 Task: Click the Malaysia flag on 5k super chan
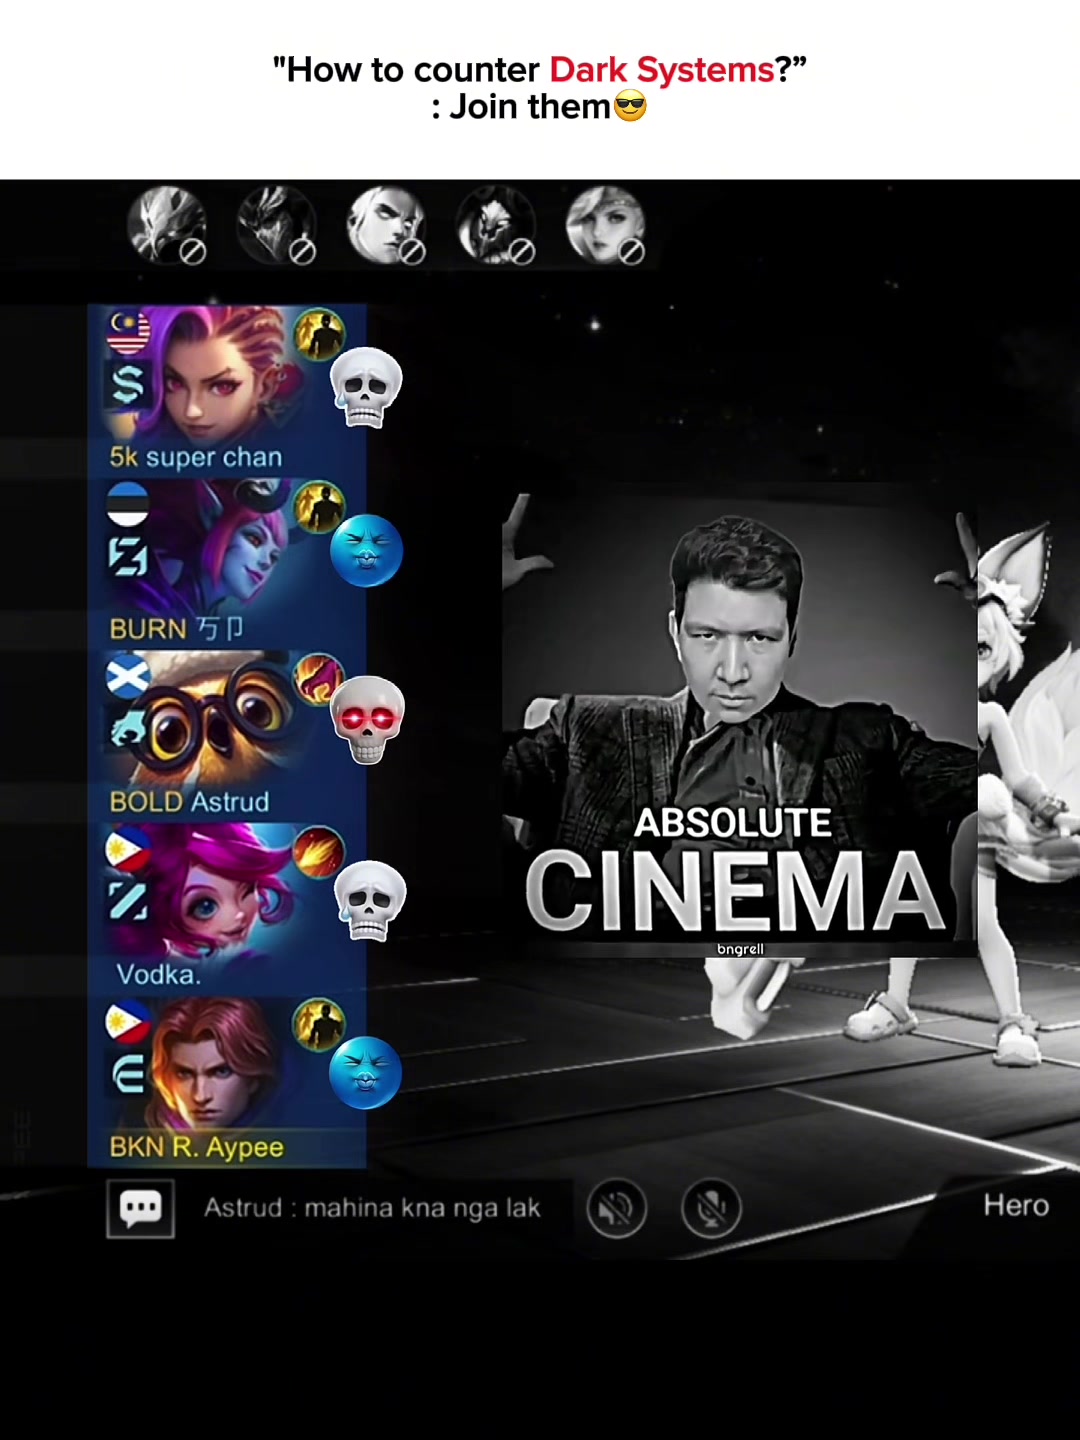(x=128, y=332)
